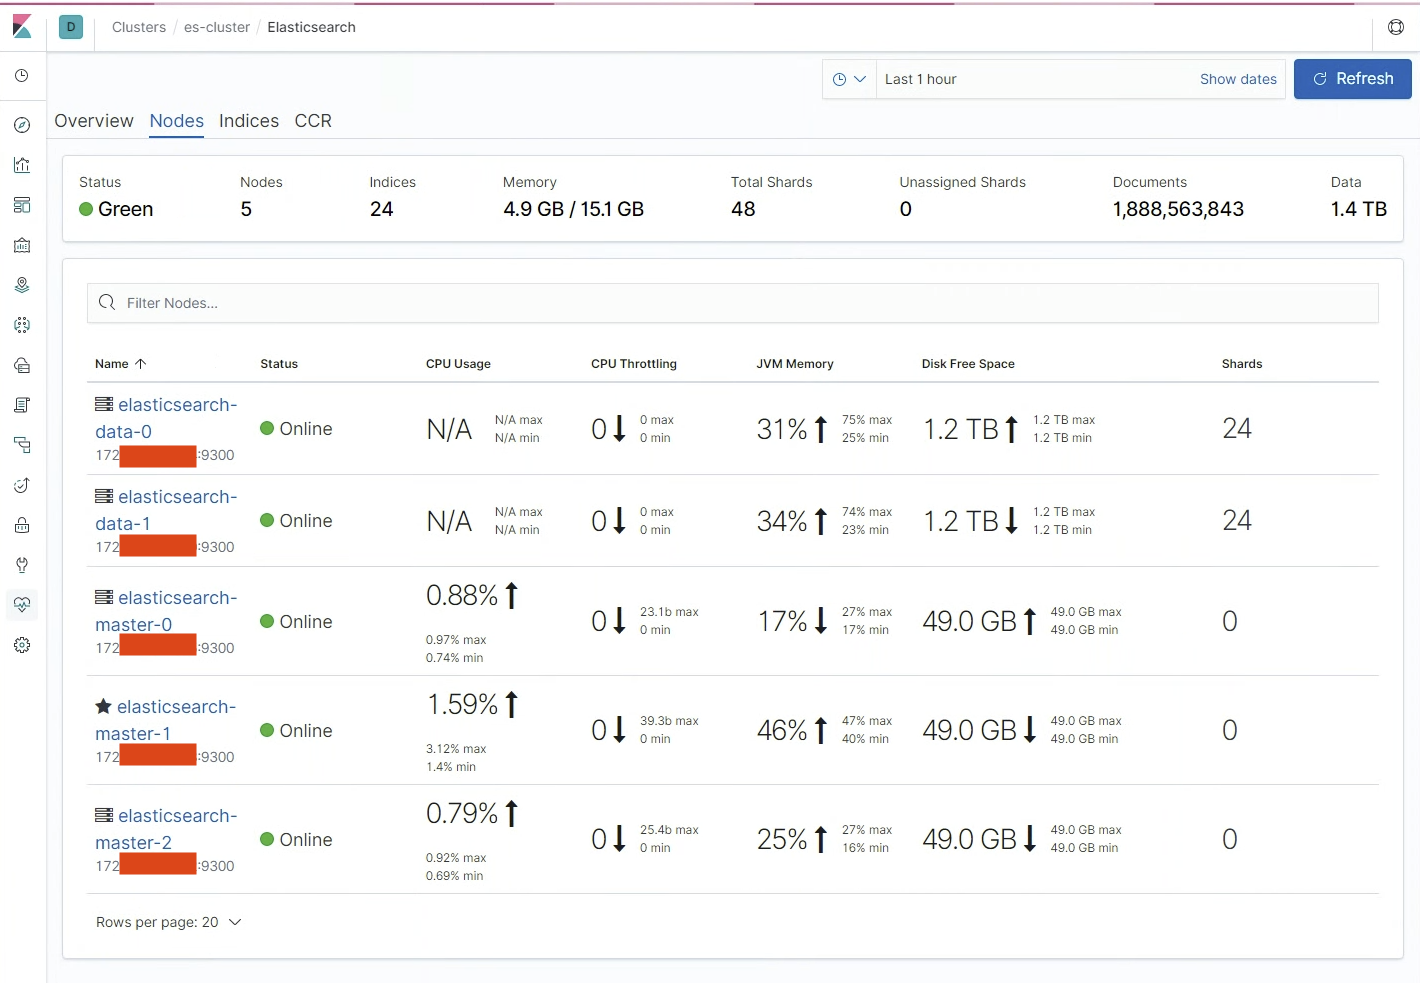Open Dashboard icon in sidebar

(x=22, y=205)
